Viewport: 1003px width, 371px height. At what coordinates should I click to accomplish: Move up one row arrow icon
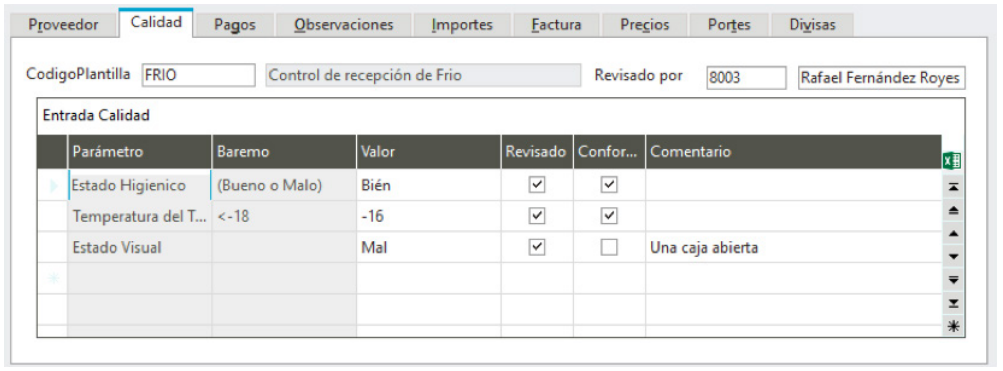pyautogui.click(x=953, y=233)
